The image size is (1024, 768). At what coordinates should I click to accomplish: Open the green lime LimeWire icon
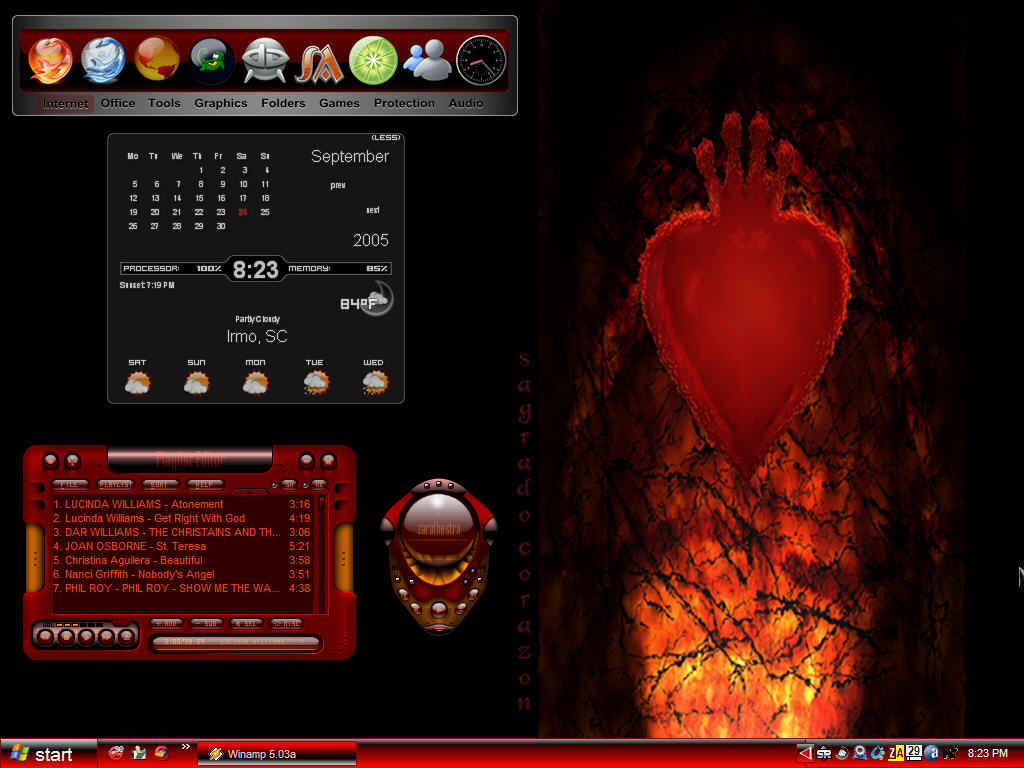coord(373,61)
